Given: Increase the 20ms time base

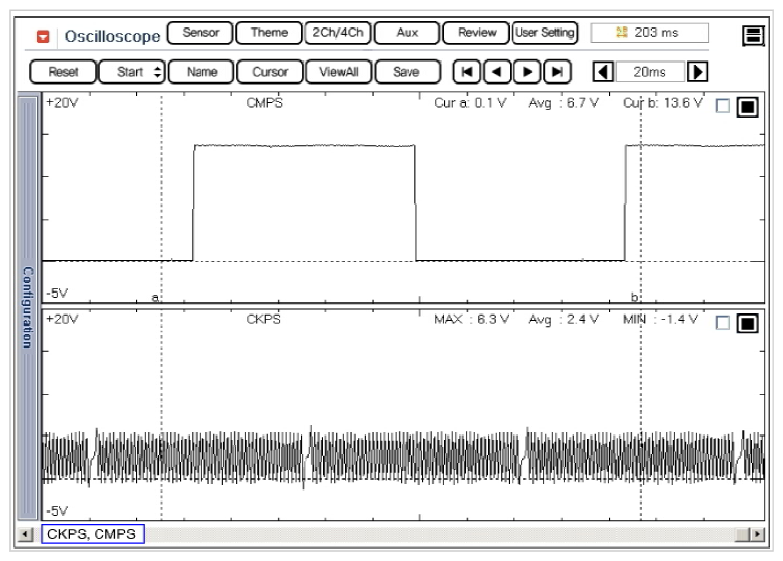Looking at the screenshot, I should pos(700,71).
